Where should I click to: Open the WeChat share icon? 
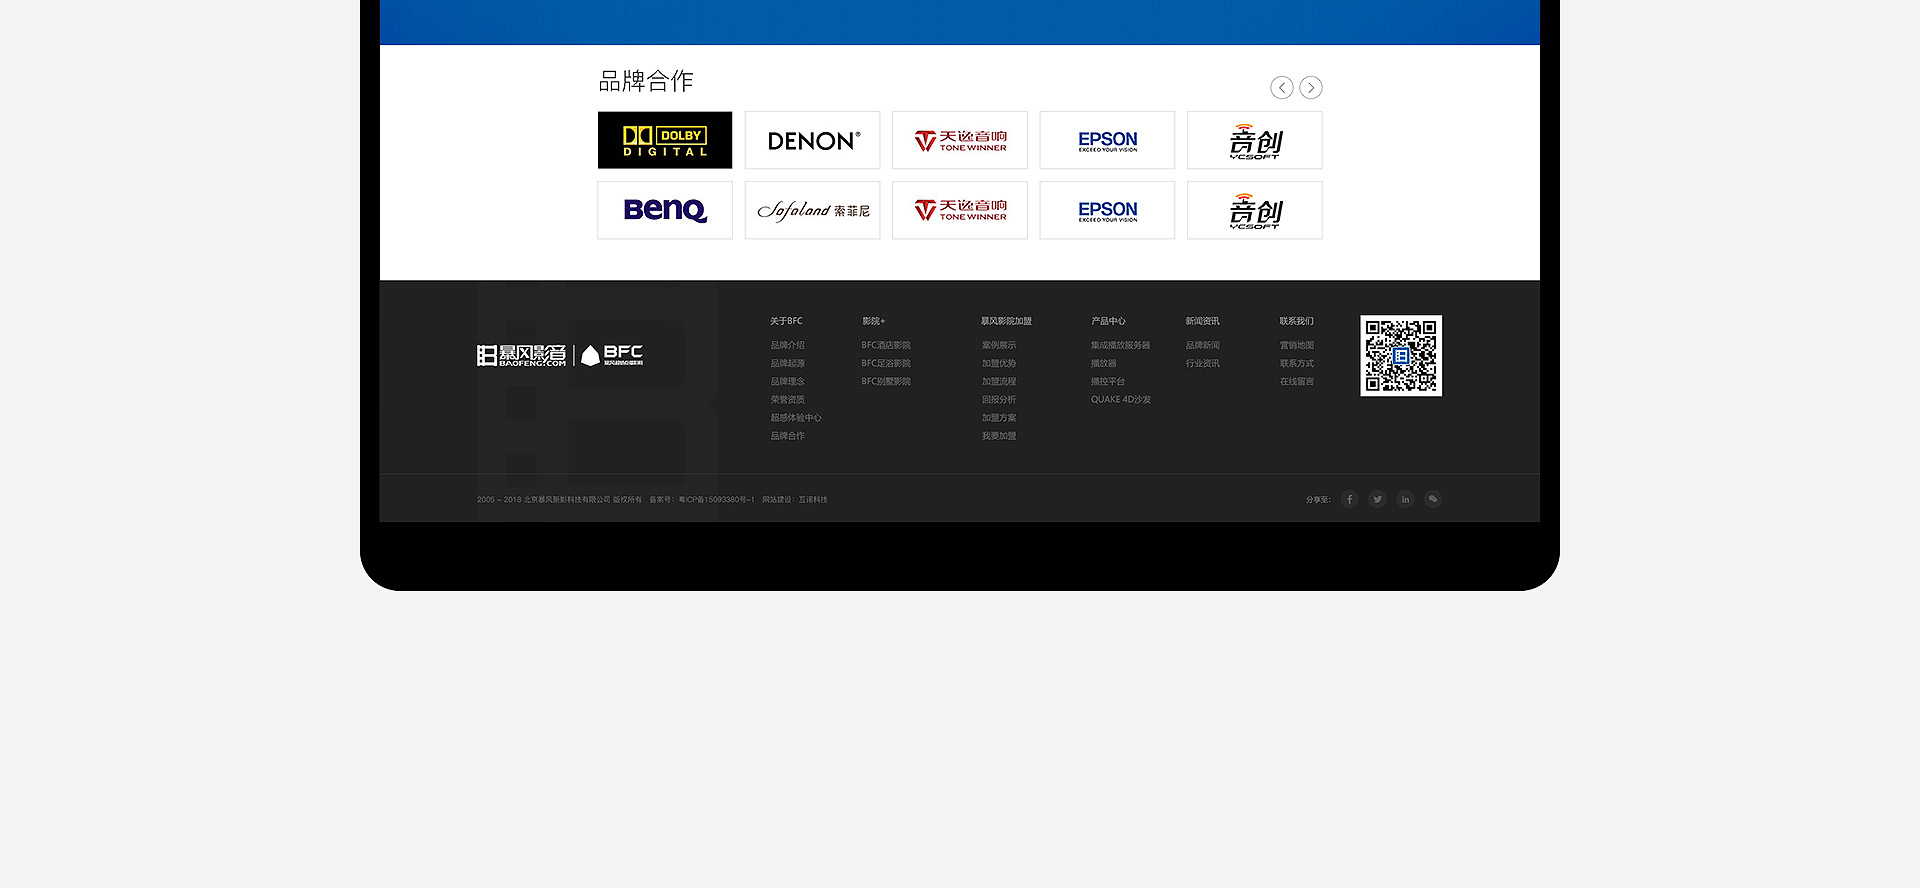tap(1433, 499)
